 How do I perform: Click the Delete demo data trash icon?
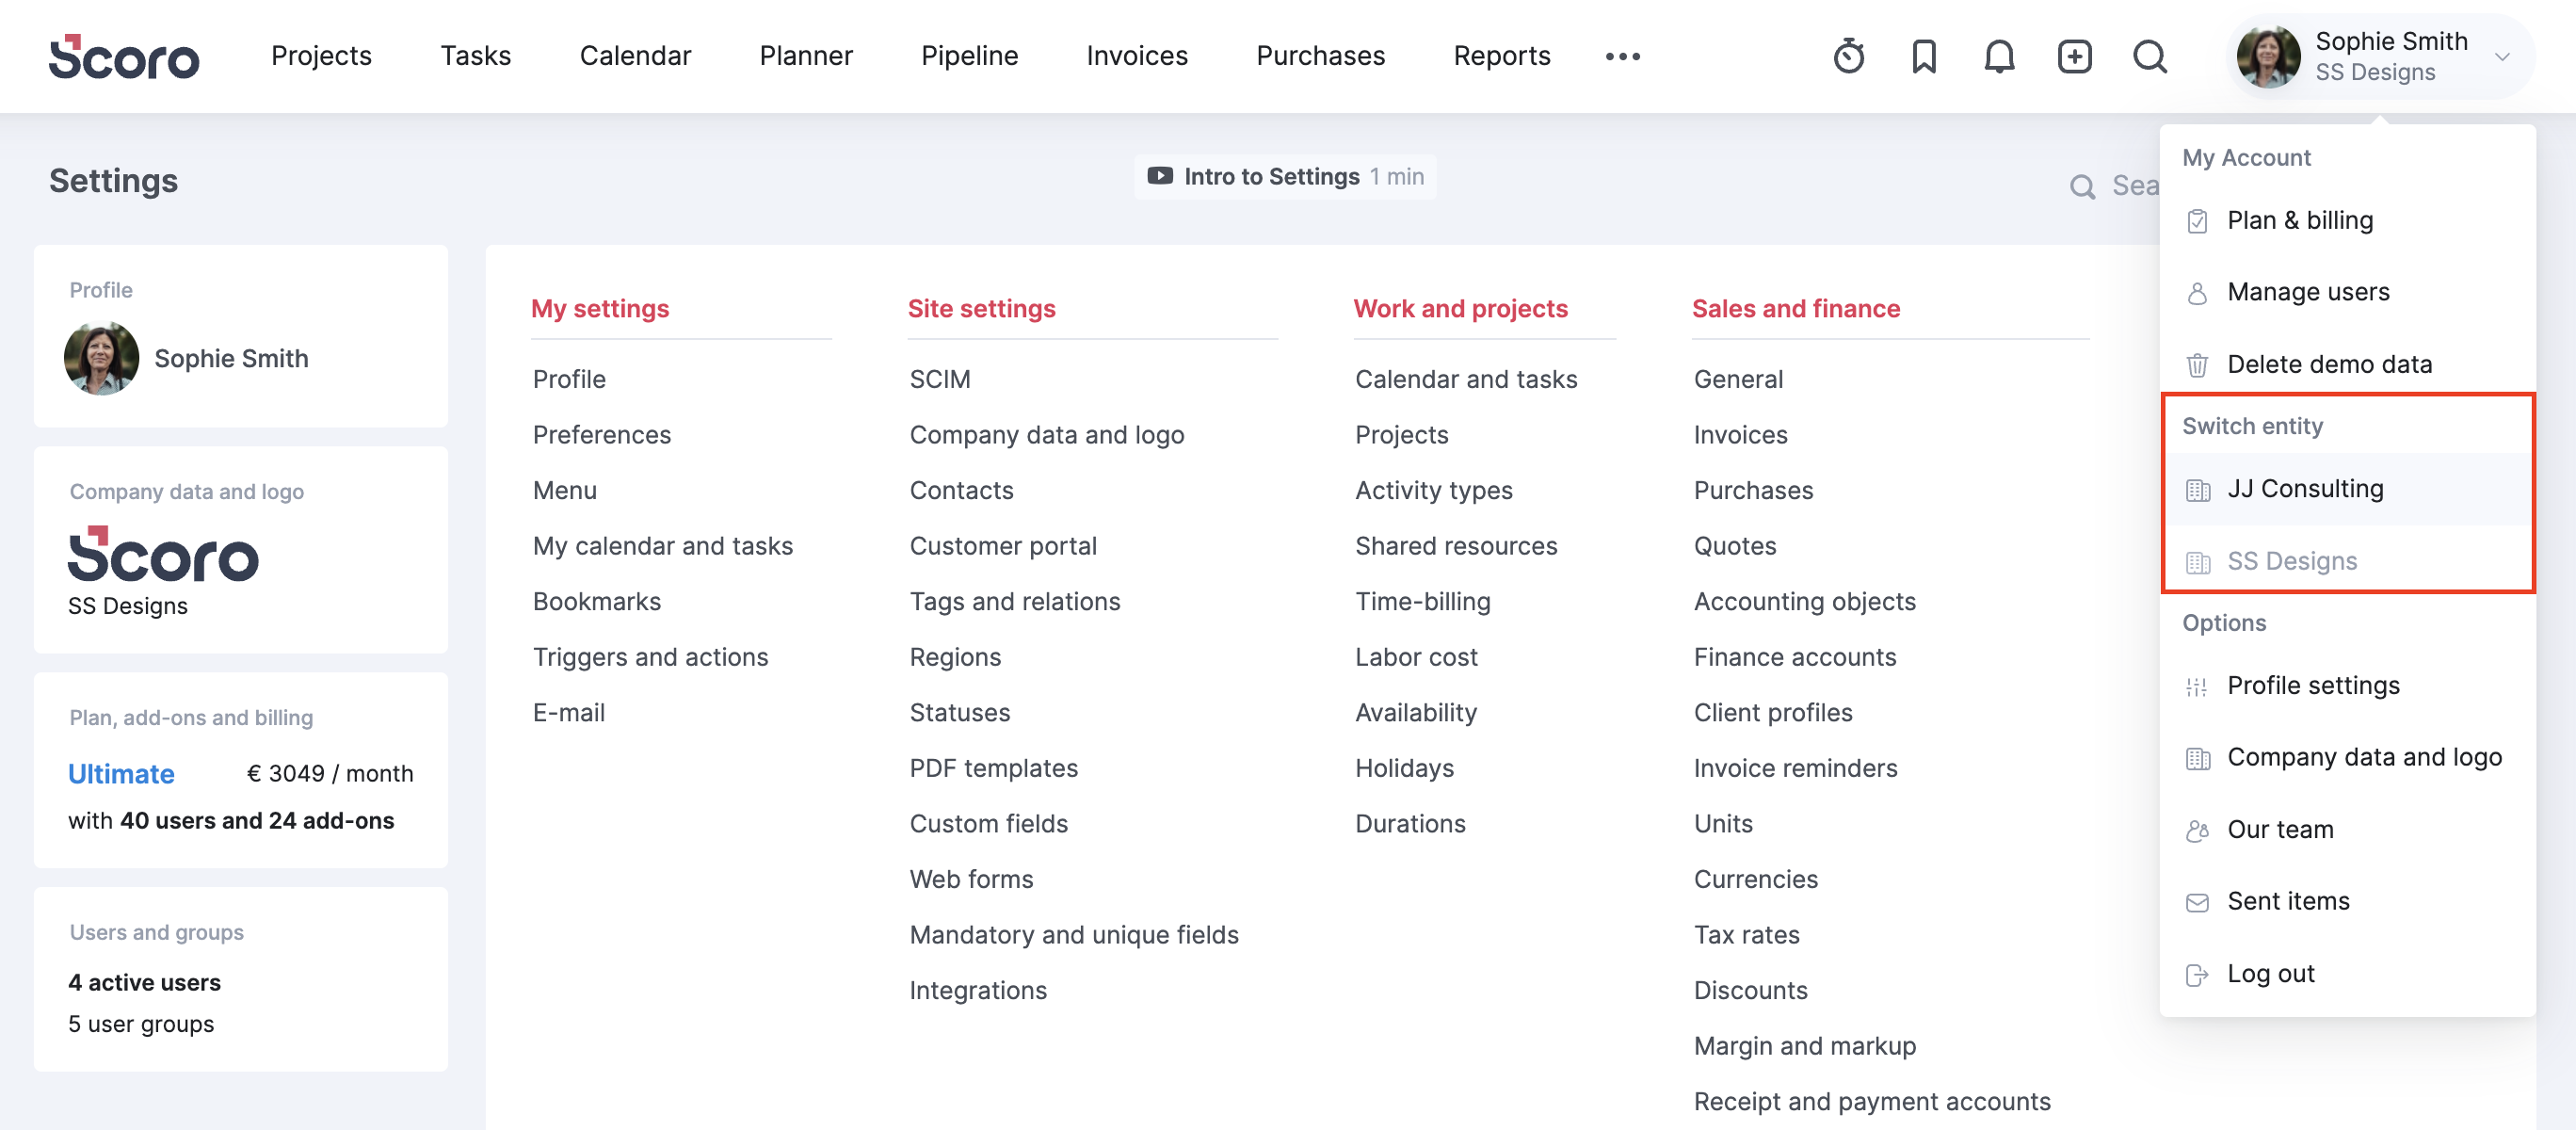2197,365
